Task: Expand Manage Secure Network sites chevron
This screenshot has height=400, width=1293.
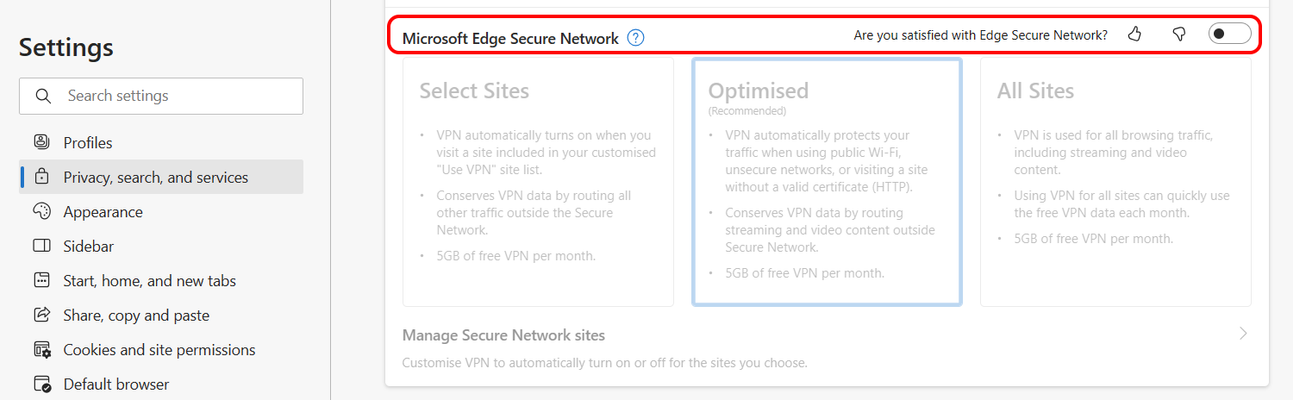Action: (1243, 334)
